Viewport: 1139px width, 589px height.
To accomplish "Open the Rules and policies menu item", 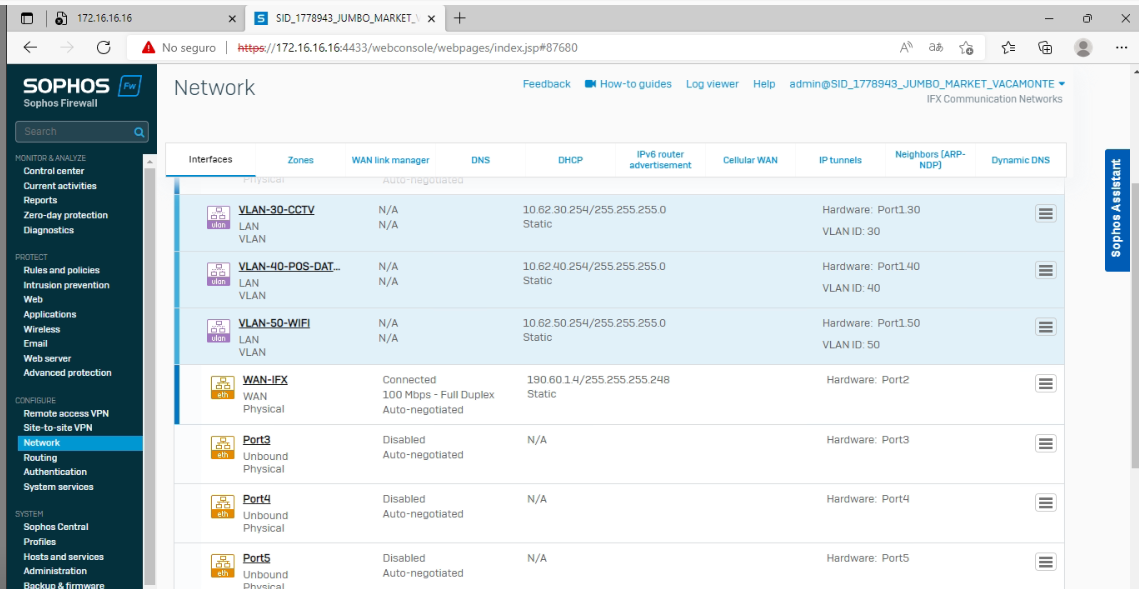I will [61, 270].
